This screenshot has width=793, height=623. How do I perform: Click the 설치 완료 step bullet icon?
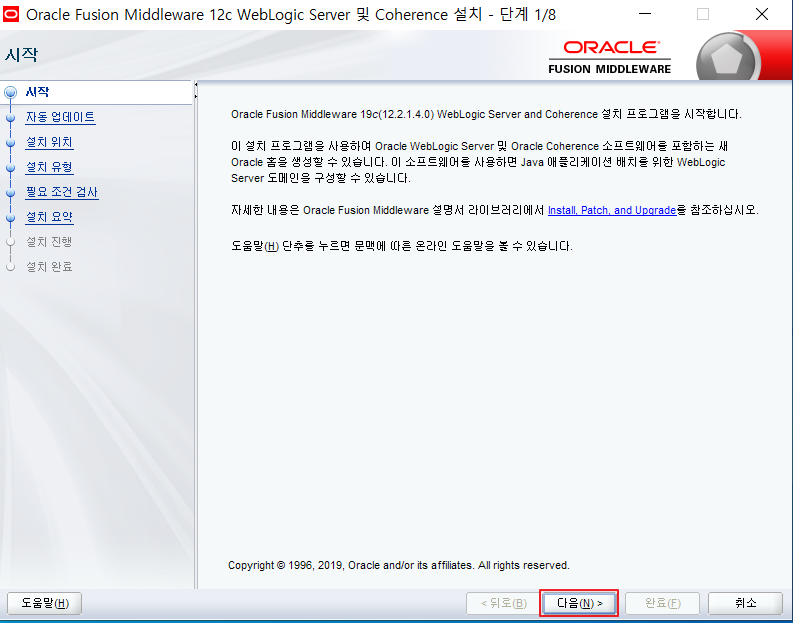(x=11, y=267)
